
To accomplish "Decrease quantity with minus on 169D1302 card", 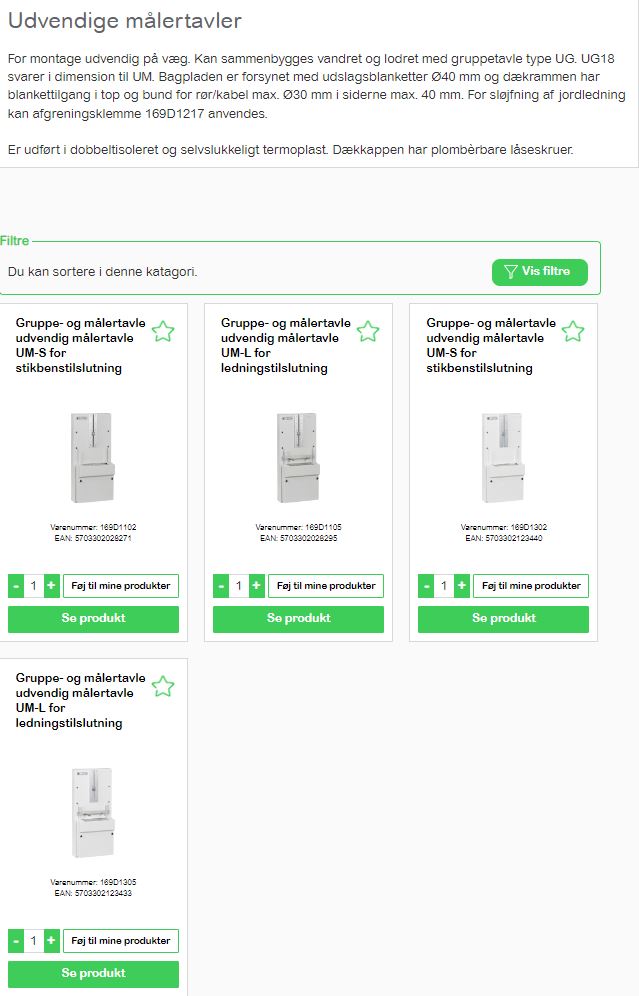I will pos(426,586).
